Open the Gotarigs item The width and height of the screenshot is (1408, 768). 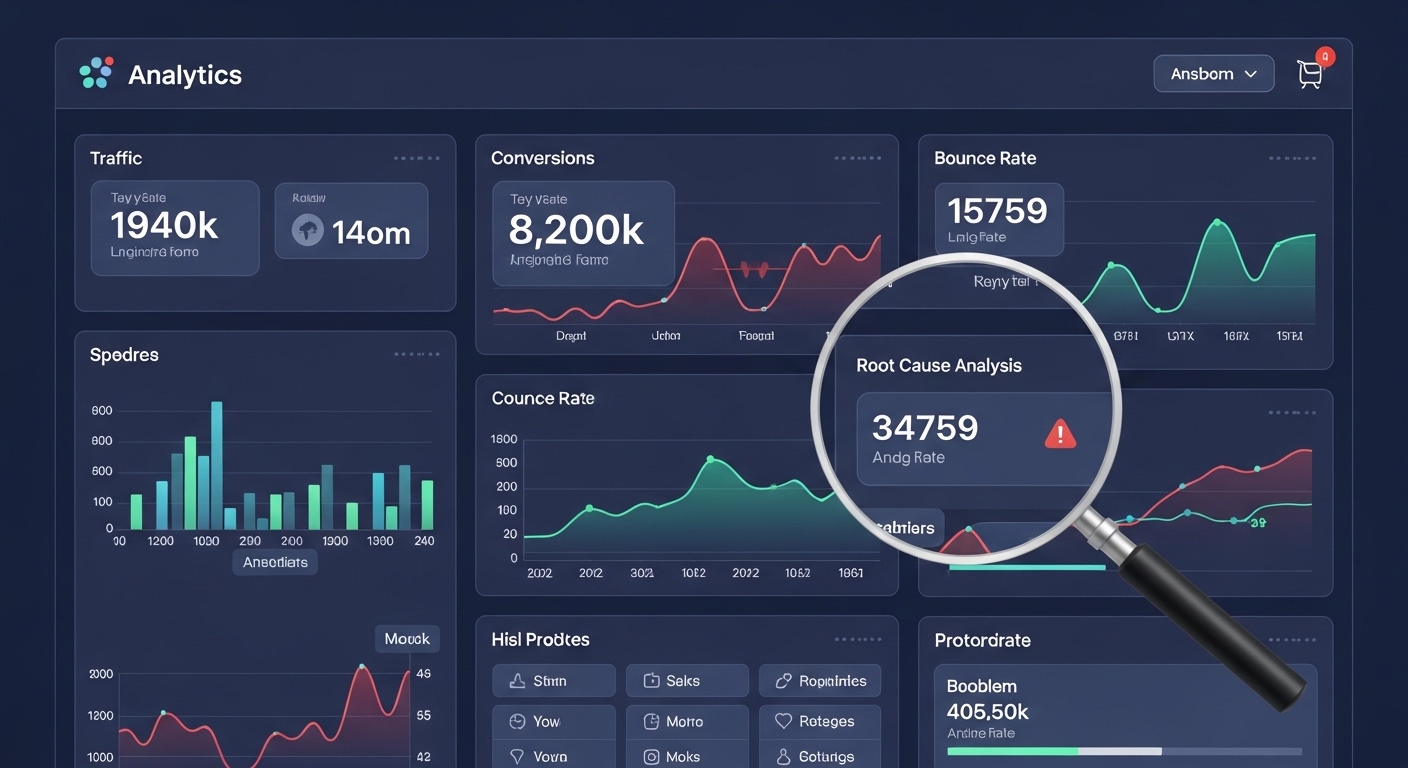pos(819,756)
